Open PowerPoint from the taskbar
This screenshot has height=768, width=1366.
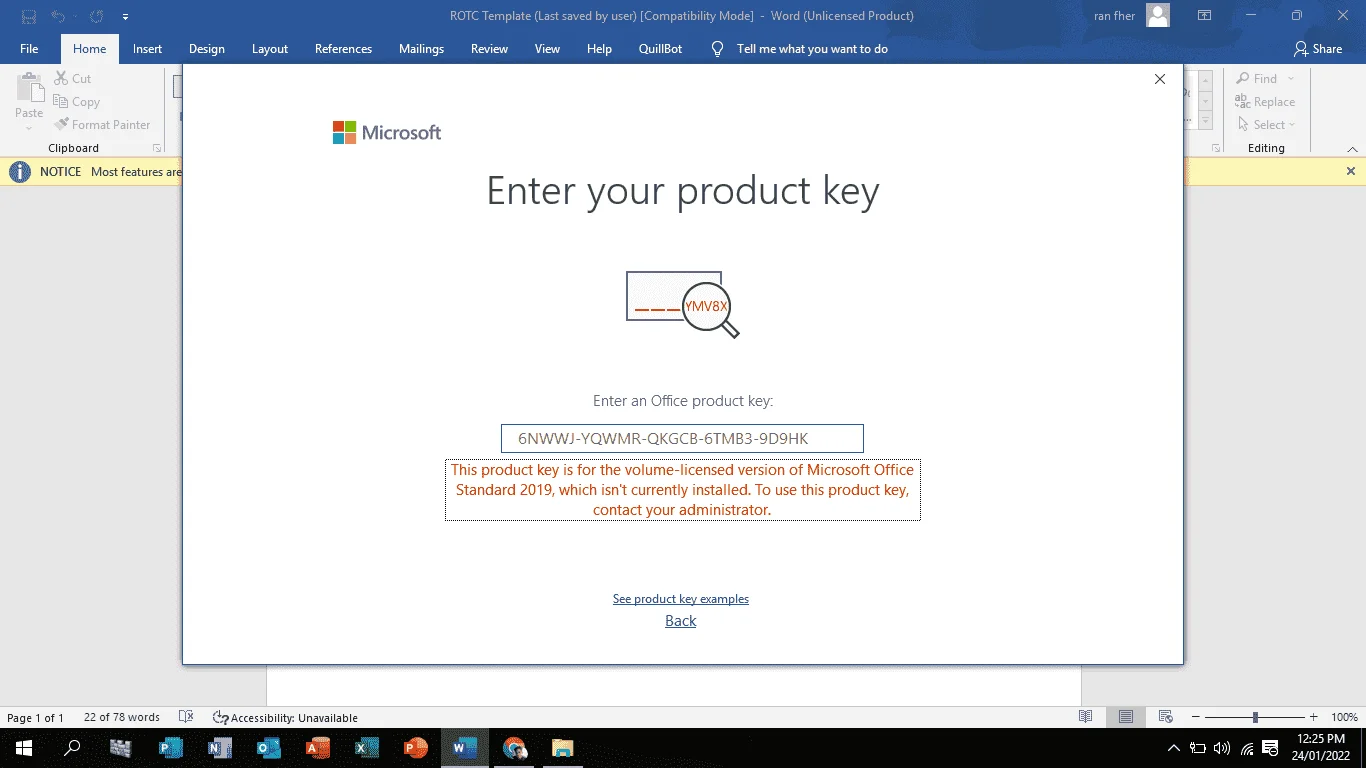[415, 748]
